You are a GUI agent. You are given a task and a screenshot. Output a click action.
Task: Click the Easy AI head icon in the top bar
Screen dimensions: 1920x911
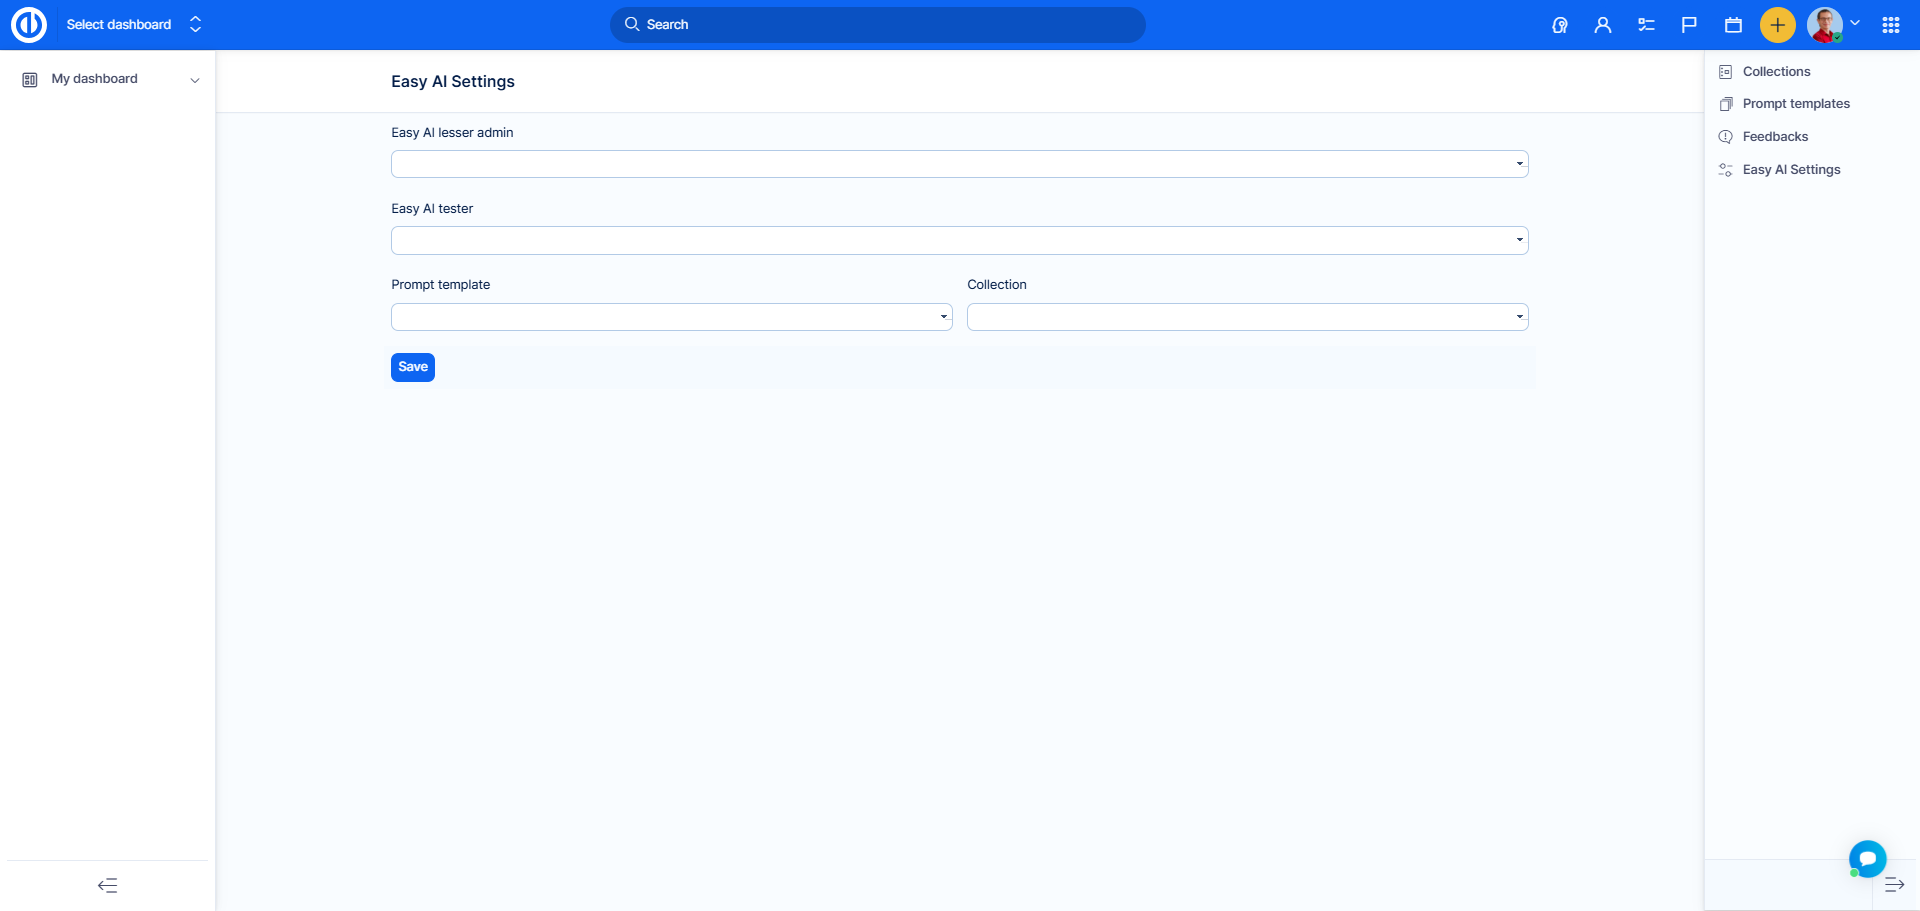[x=1559, y=25]
